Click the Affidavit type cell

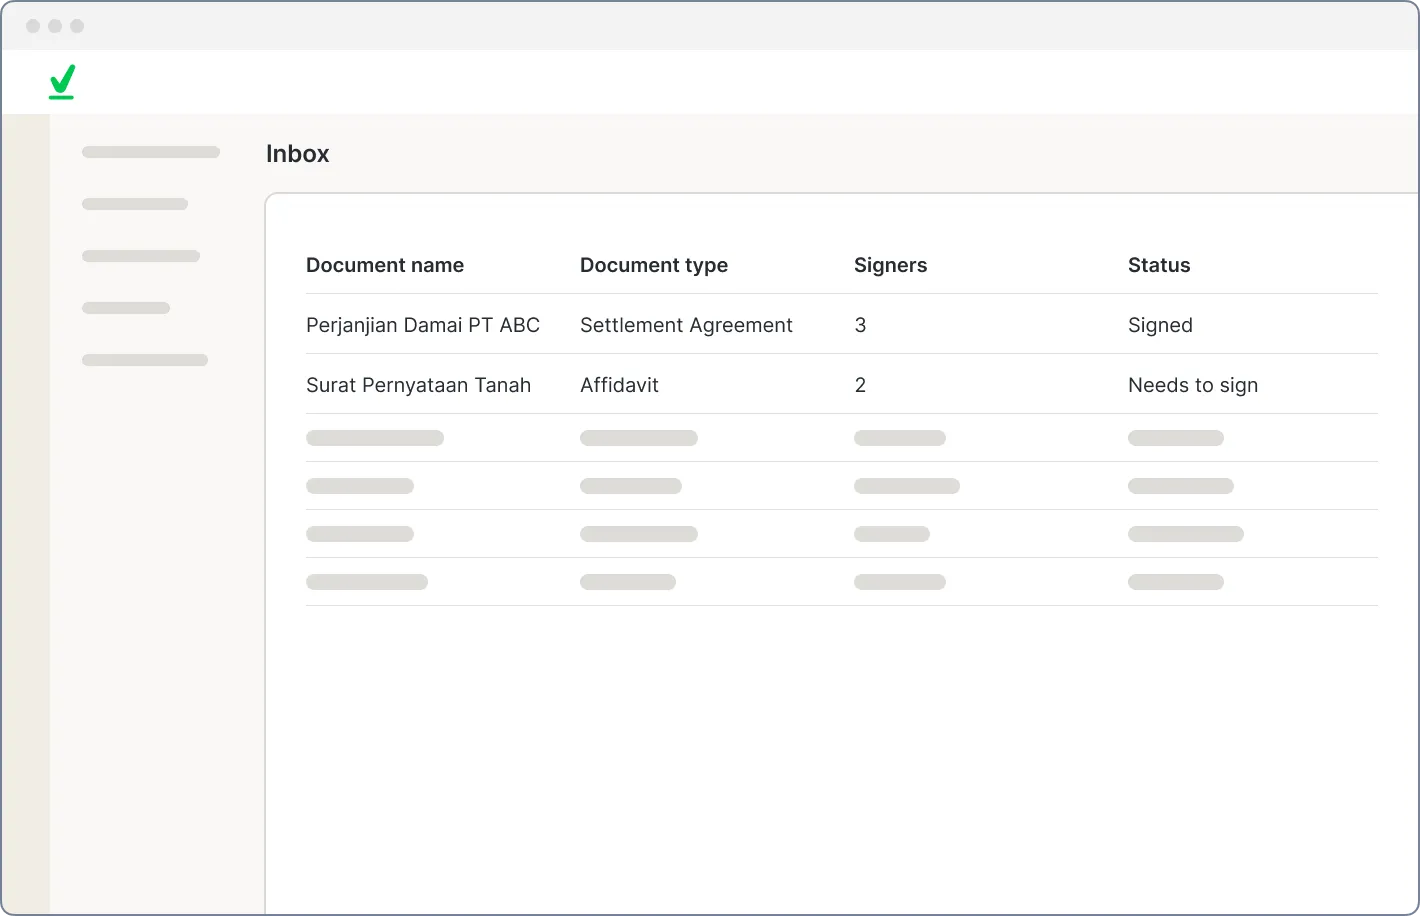(x=619, y=385)
